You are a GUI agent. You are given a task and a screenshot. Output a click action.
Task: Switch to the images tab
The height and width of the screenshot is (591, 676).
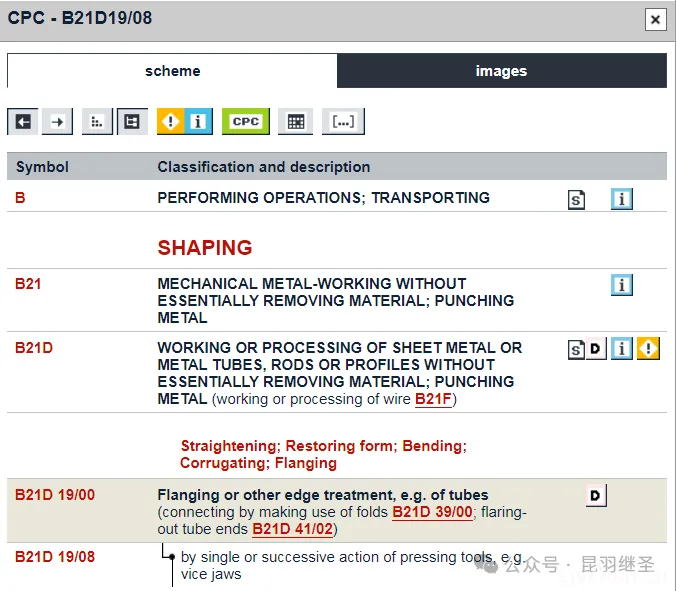point(501,71)
